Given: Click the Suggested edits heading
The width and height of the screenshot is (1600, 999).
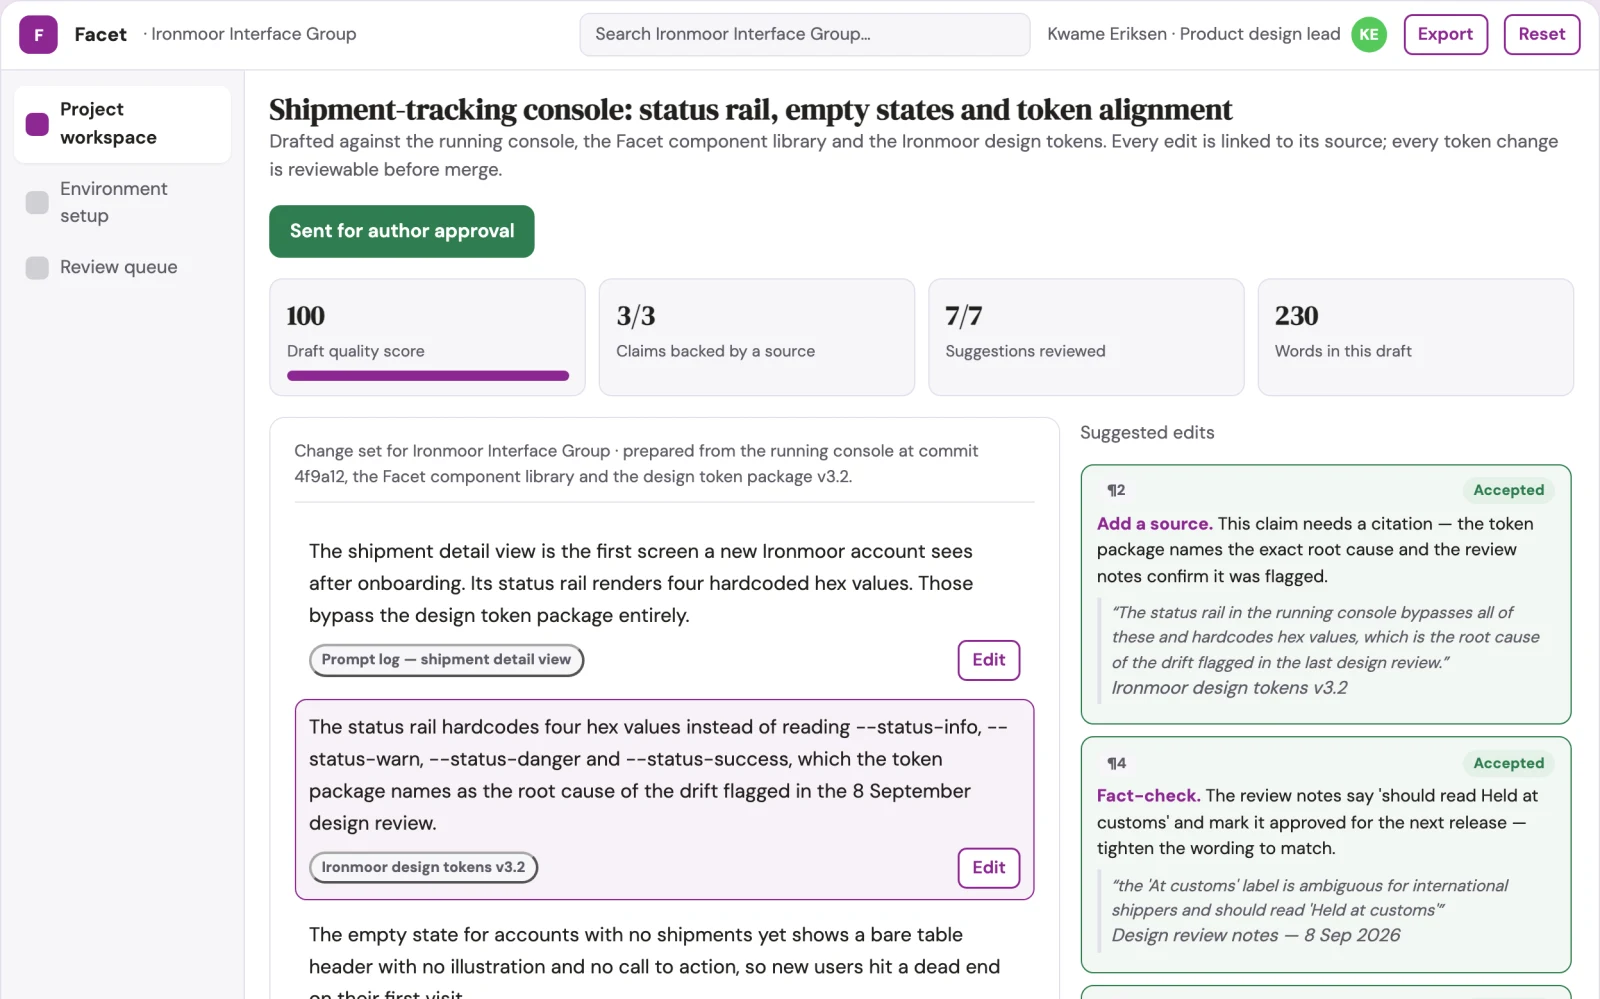Looking at the screenshot, I should pyautogui.click(x=1147, y=432).
